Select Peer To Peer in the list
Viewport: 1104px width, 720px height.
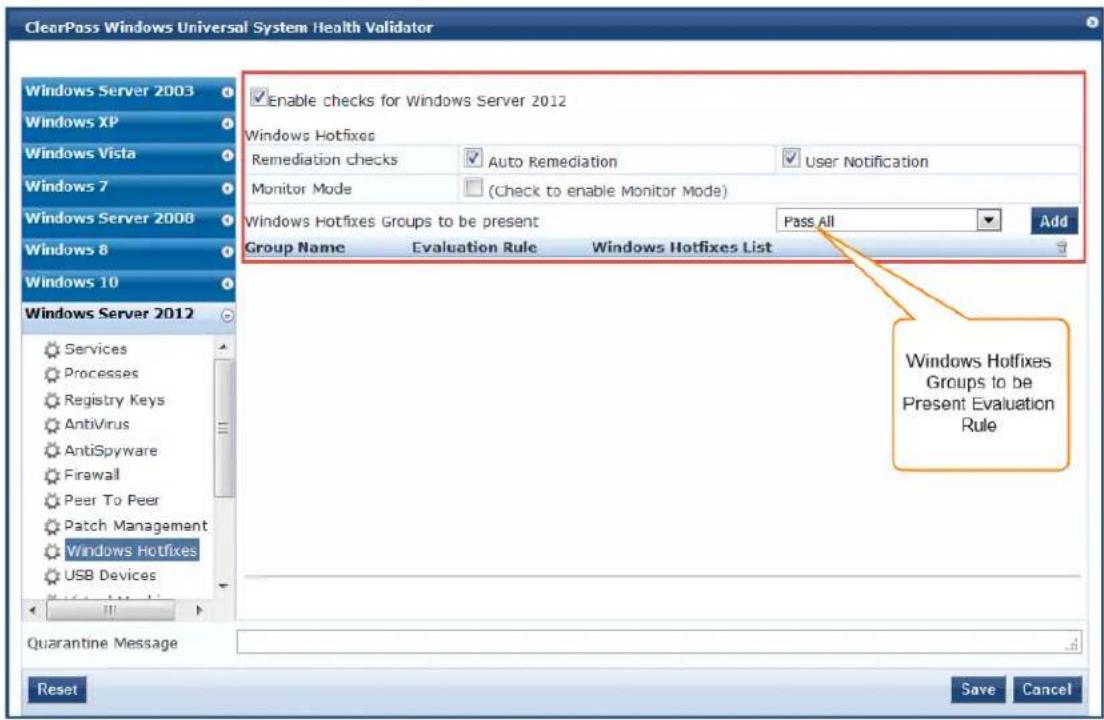111,500
